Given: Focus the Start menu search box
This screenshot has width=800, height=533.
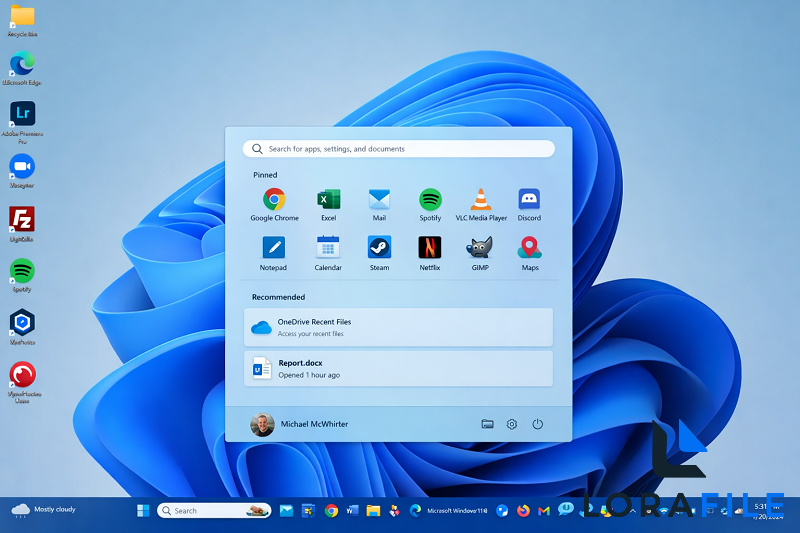Looking at the screenshot, I should (398, 149).
